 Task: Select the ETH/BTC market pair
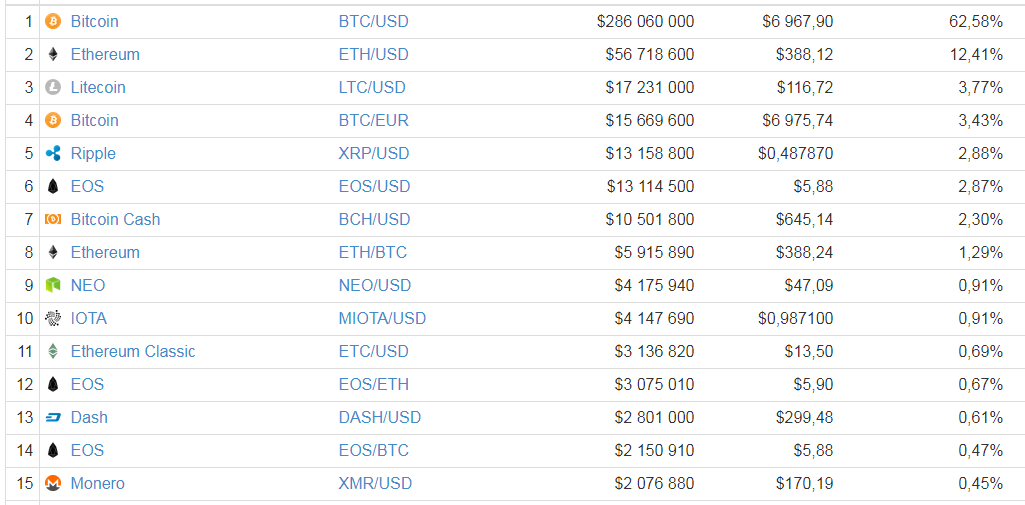point(372,253)
